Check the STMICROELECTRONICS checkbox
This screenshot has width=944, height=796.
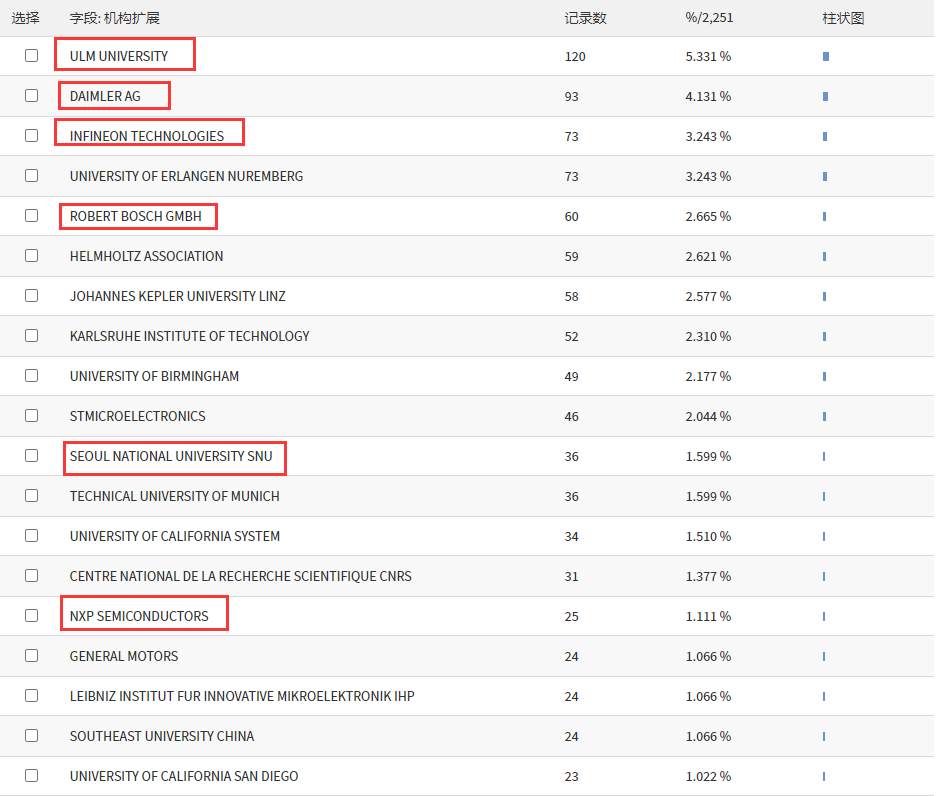tap(31, 415)
